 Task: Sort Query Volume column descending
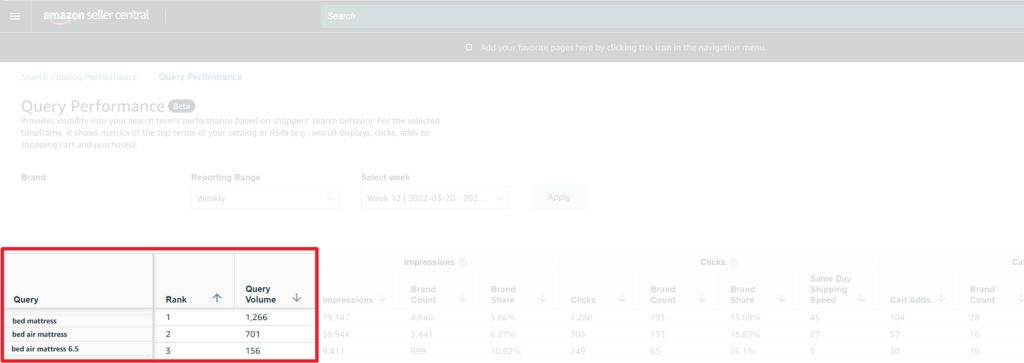pyautogui.click(x=297, y=298)
